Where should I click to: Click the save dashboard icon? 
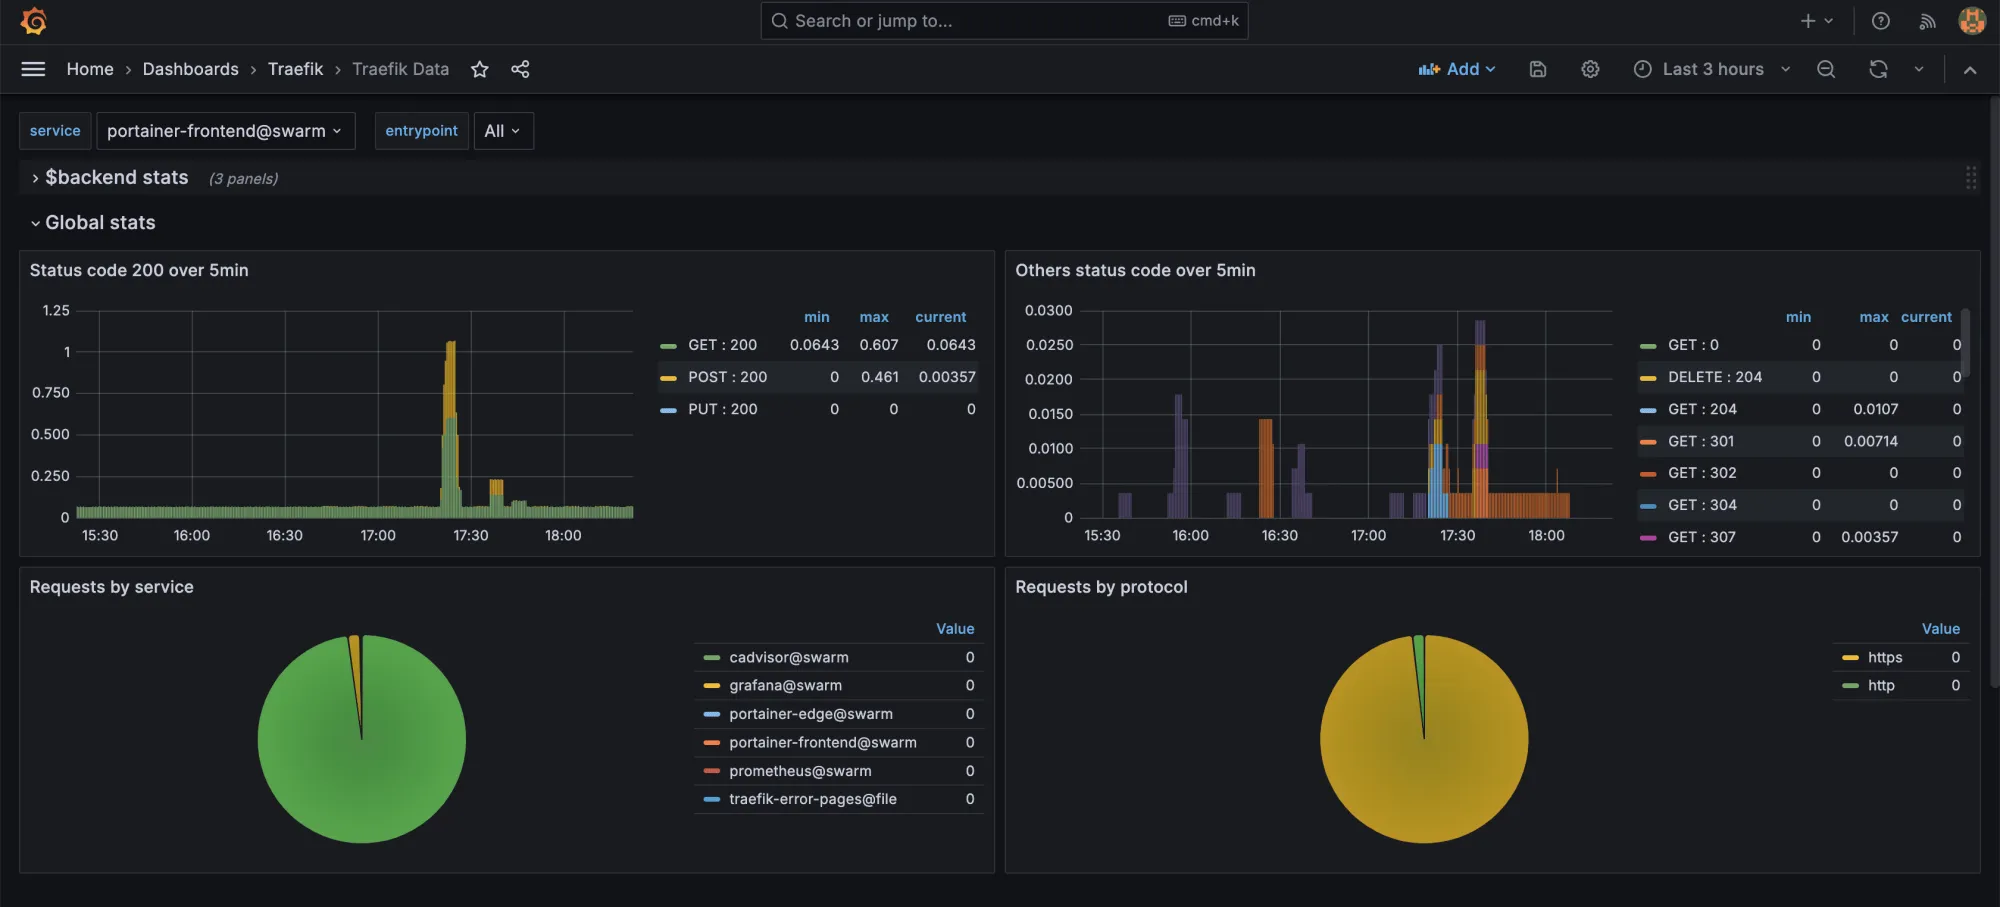[x=1538, y=69]
